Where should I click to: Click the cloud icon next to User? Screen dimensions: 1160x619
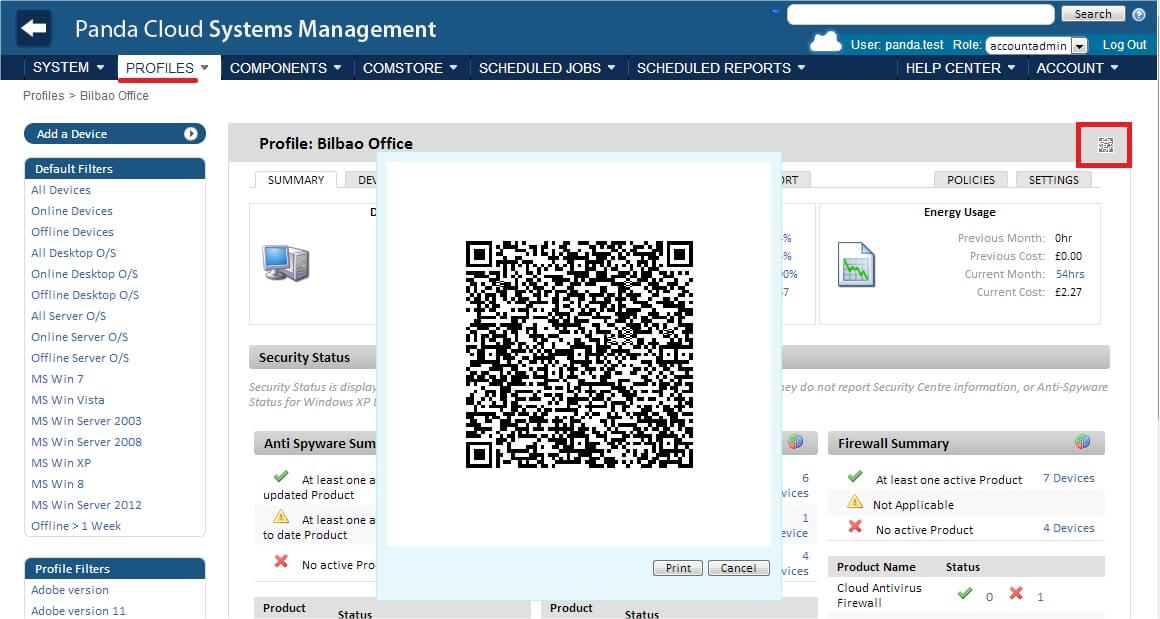pos(826,42)
